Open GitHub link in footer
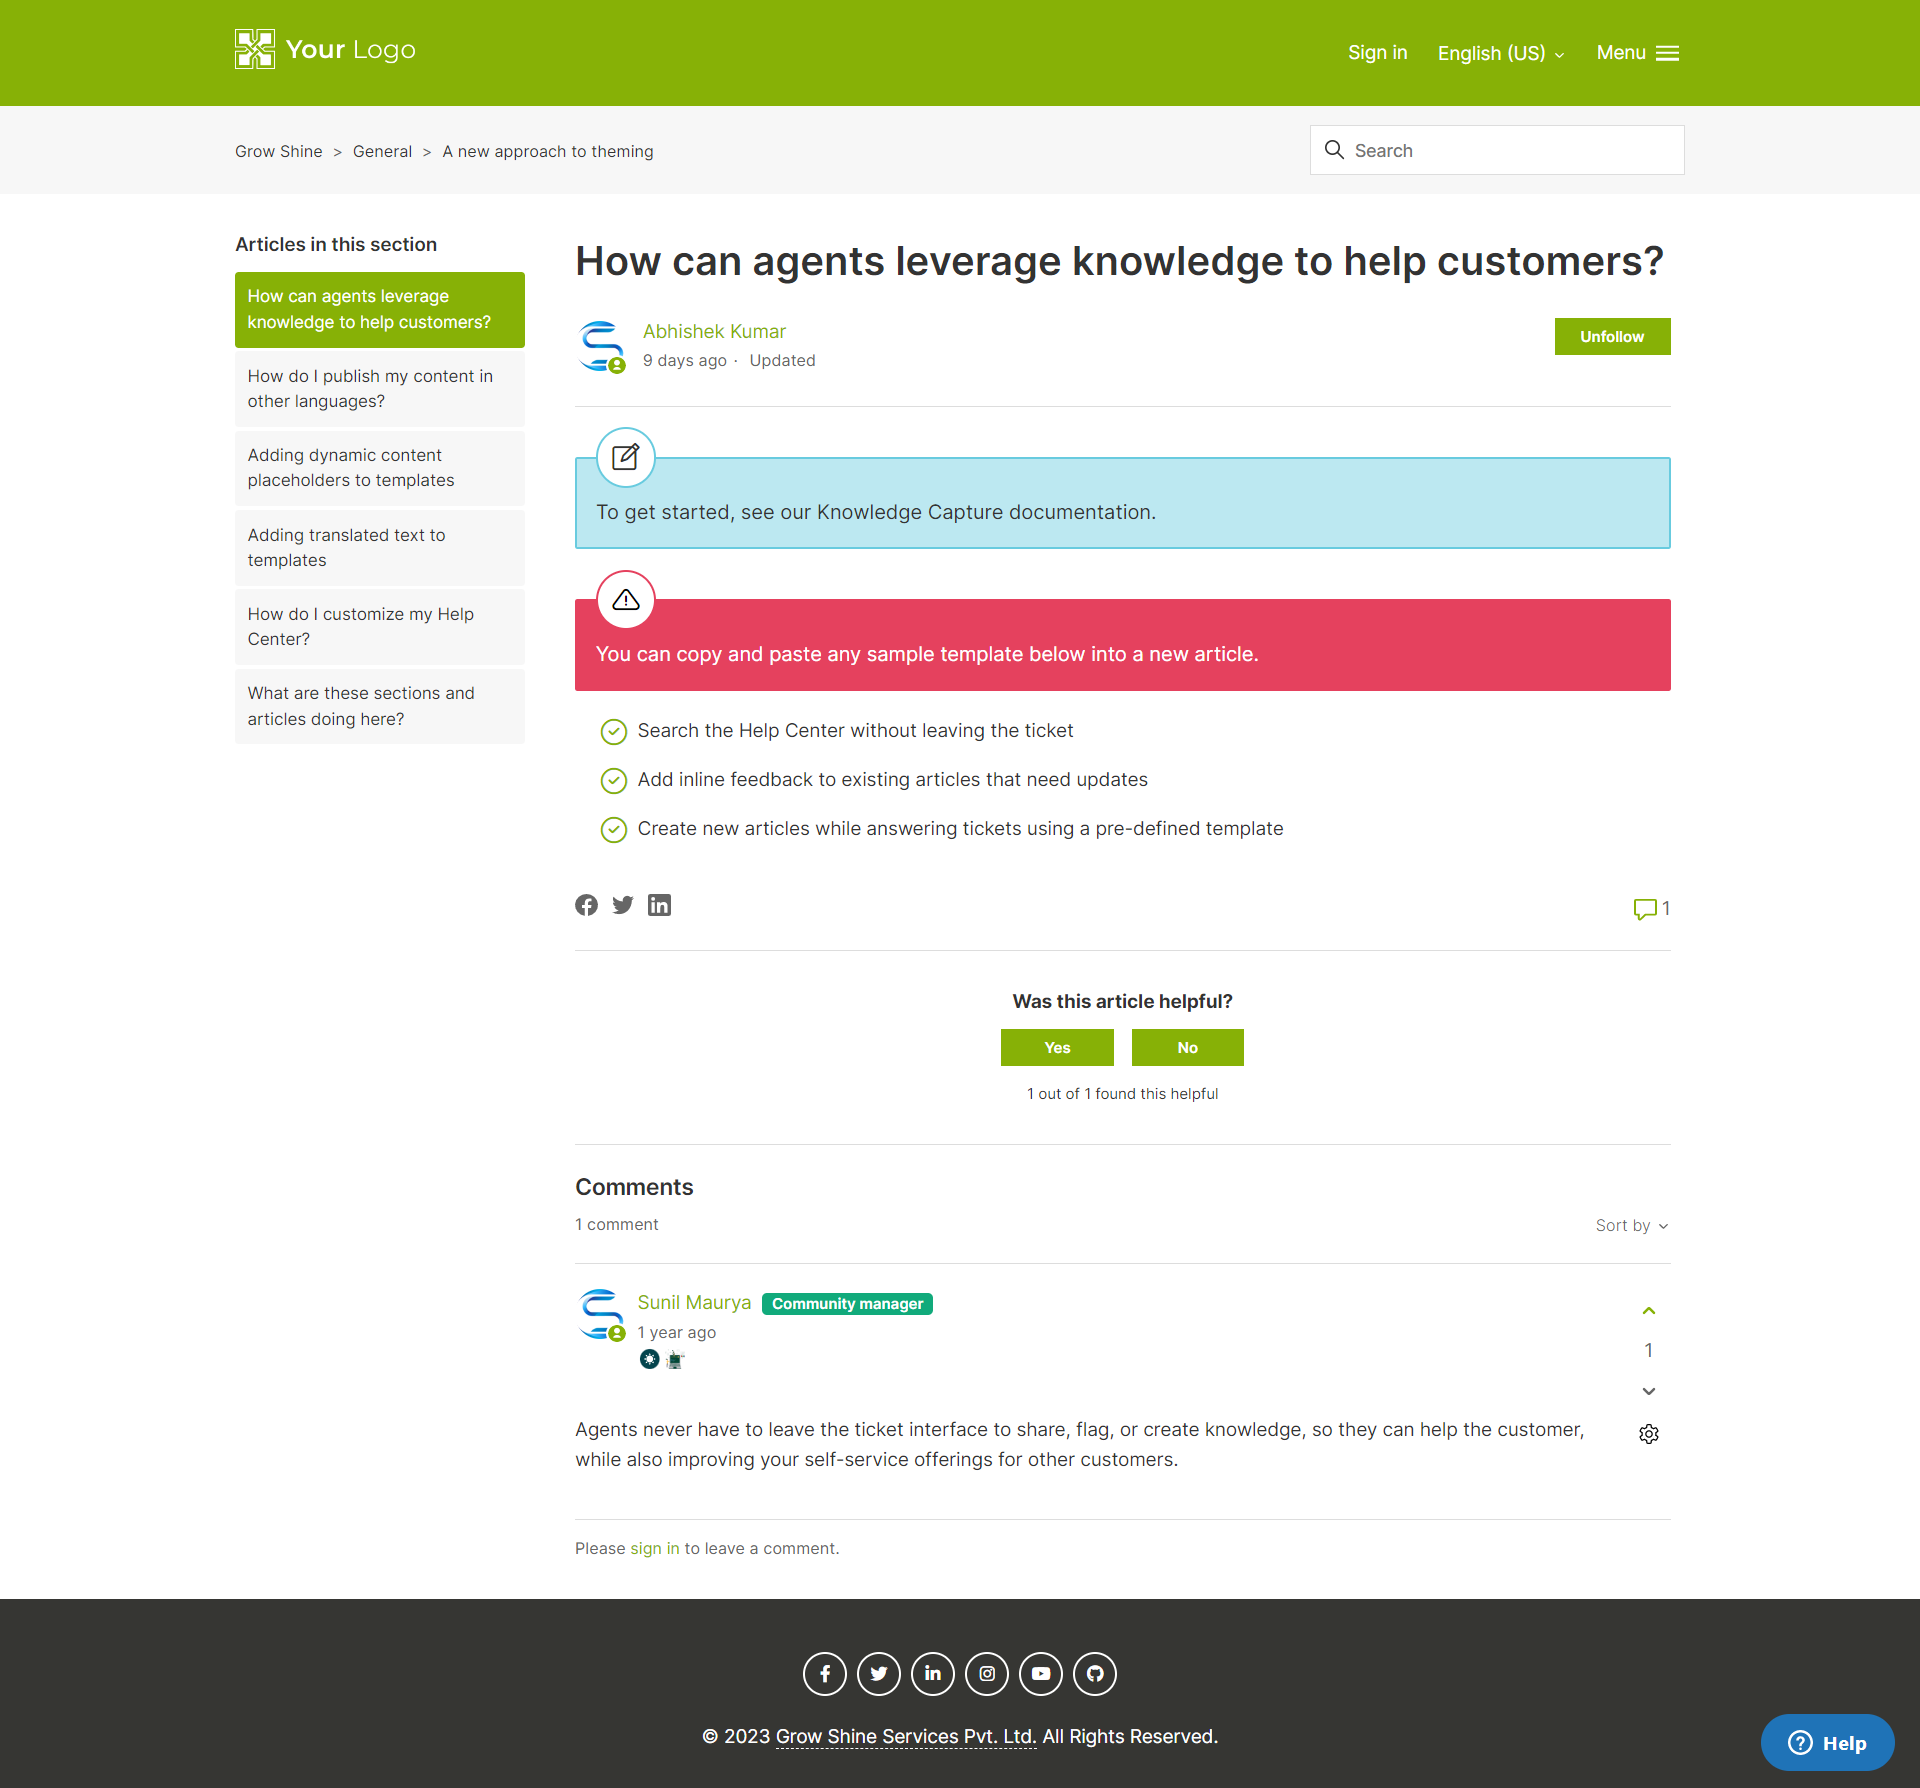Screen dimensions: 1920x1788 pos(1095,1674)
